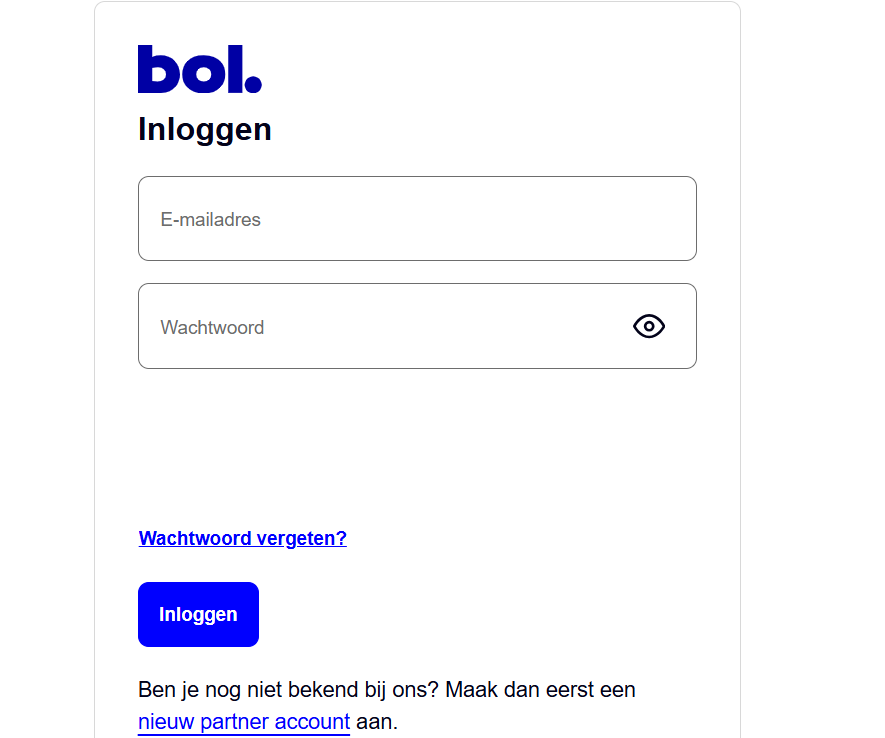This screenshot has height=738, width=885.
Task: Create an account via nieuw partner account
Action: 244,722
